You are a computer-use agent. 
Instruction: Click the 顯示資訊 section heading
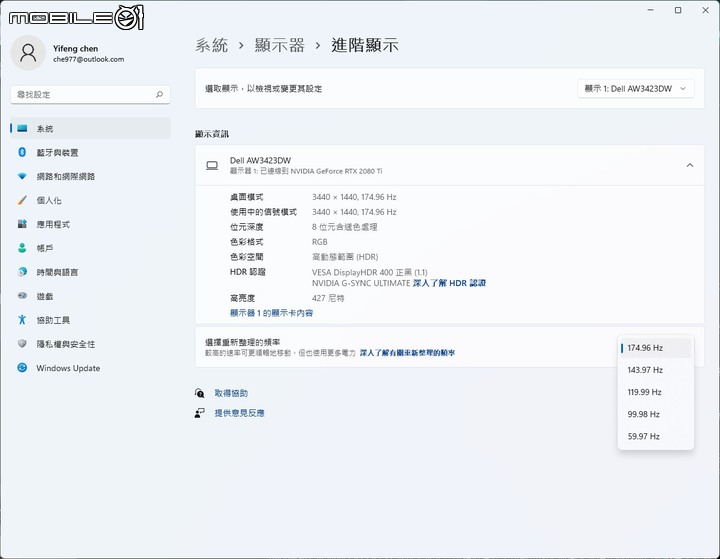click(212, 134)
